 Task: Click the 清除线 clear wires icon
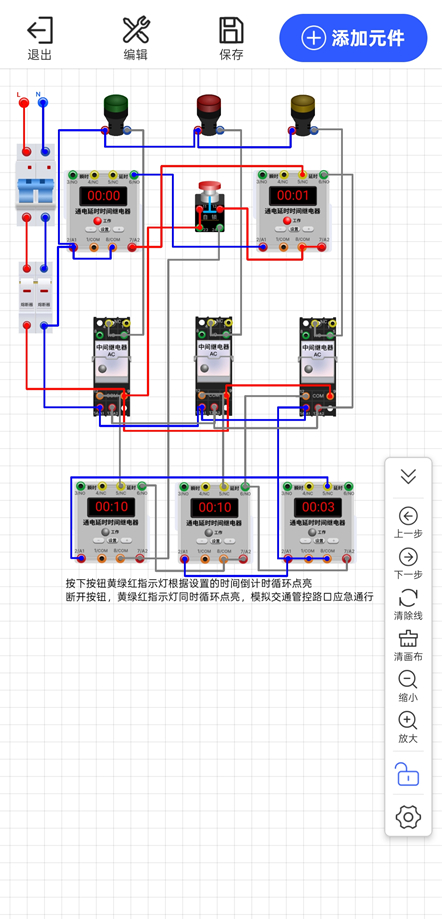click(408, 598)
